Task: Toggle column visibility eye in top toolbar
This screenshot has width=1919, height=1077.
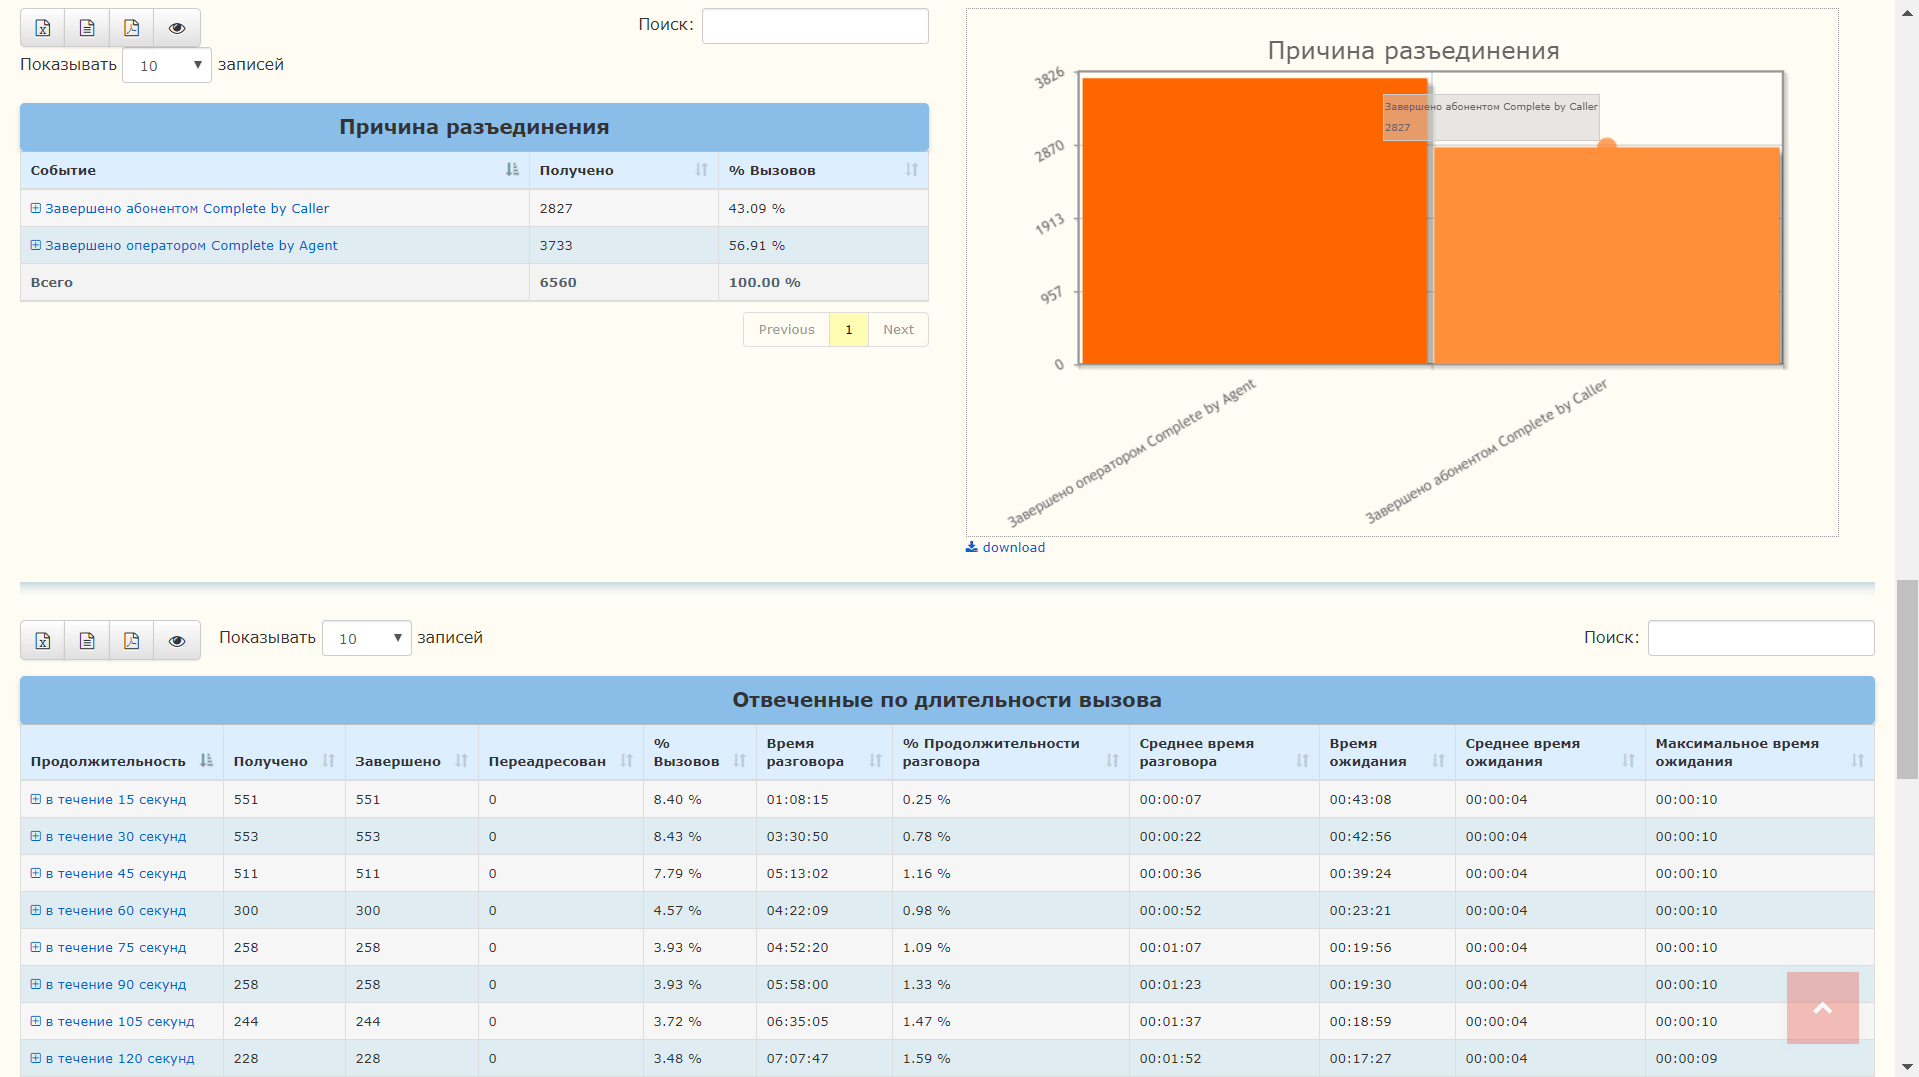Action: tap(177, 28)
